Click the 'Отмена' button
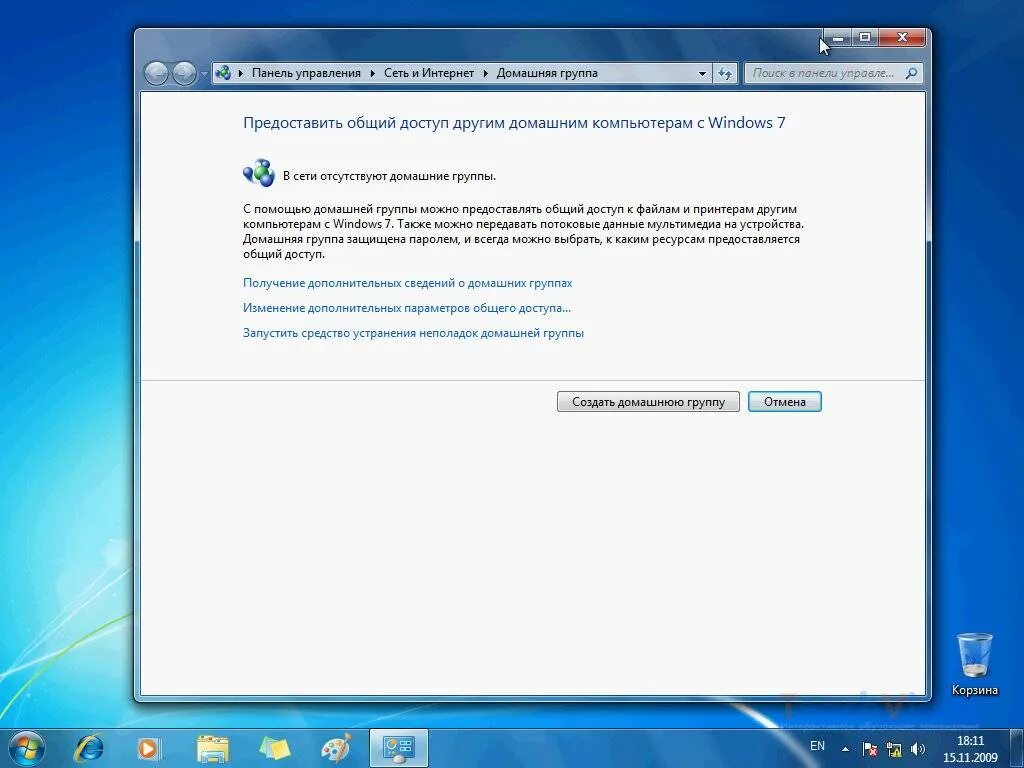The width and height of the screenshot is (1024, 768). click(x=785, y=402)
